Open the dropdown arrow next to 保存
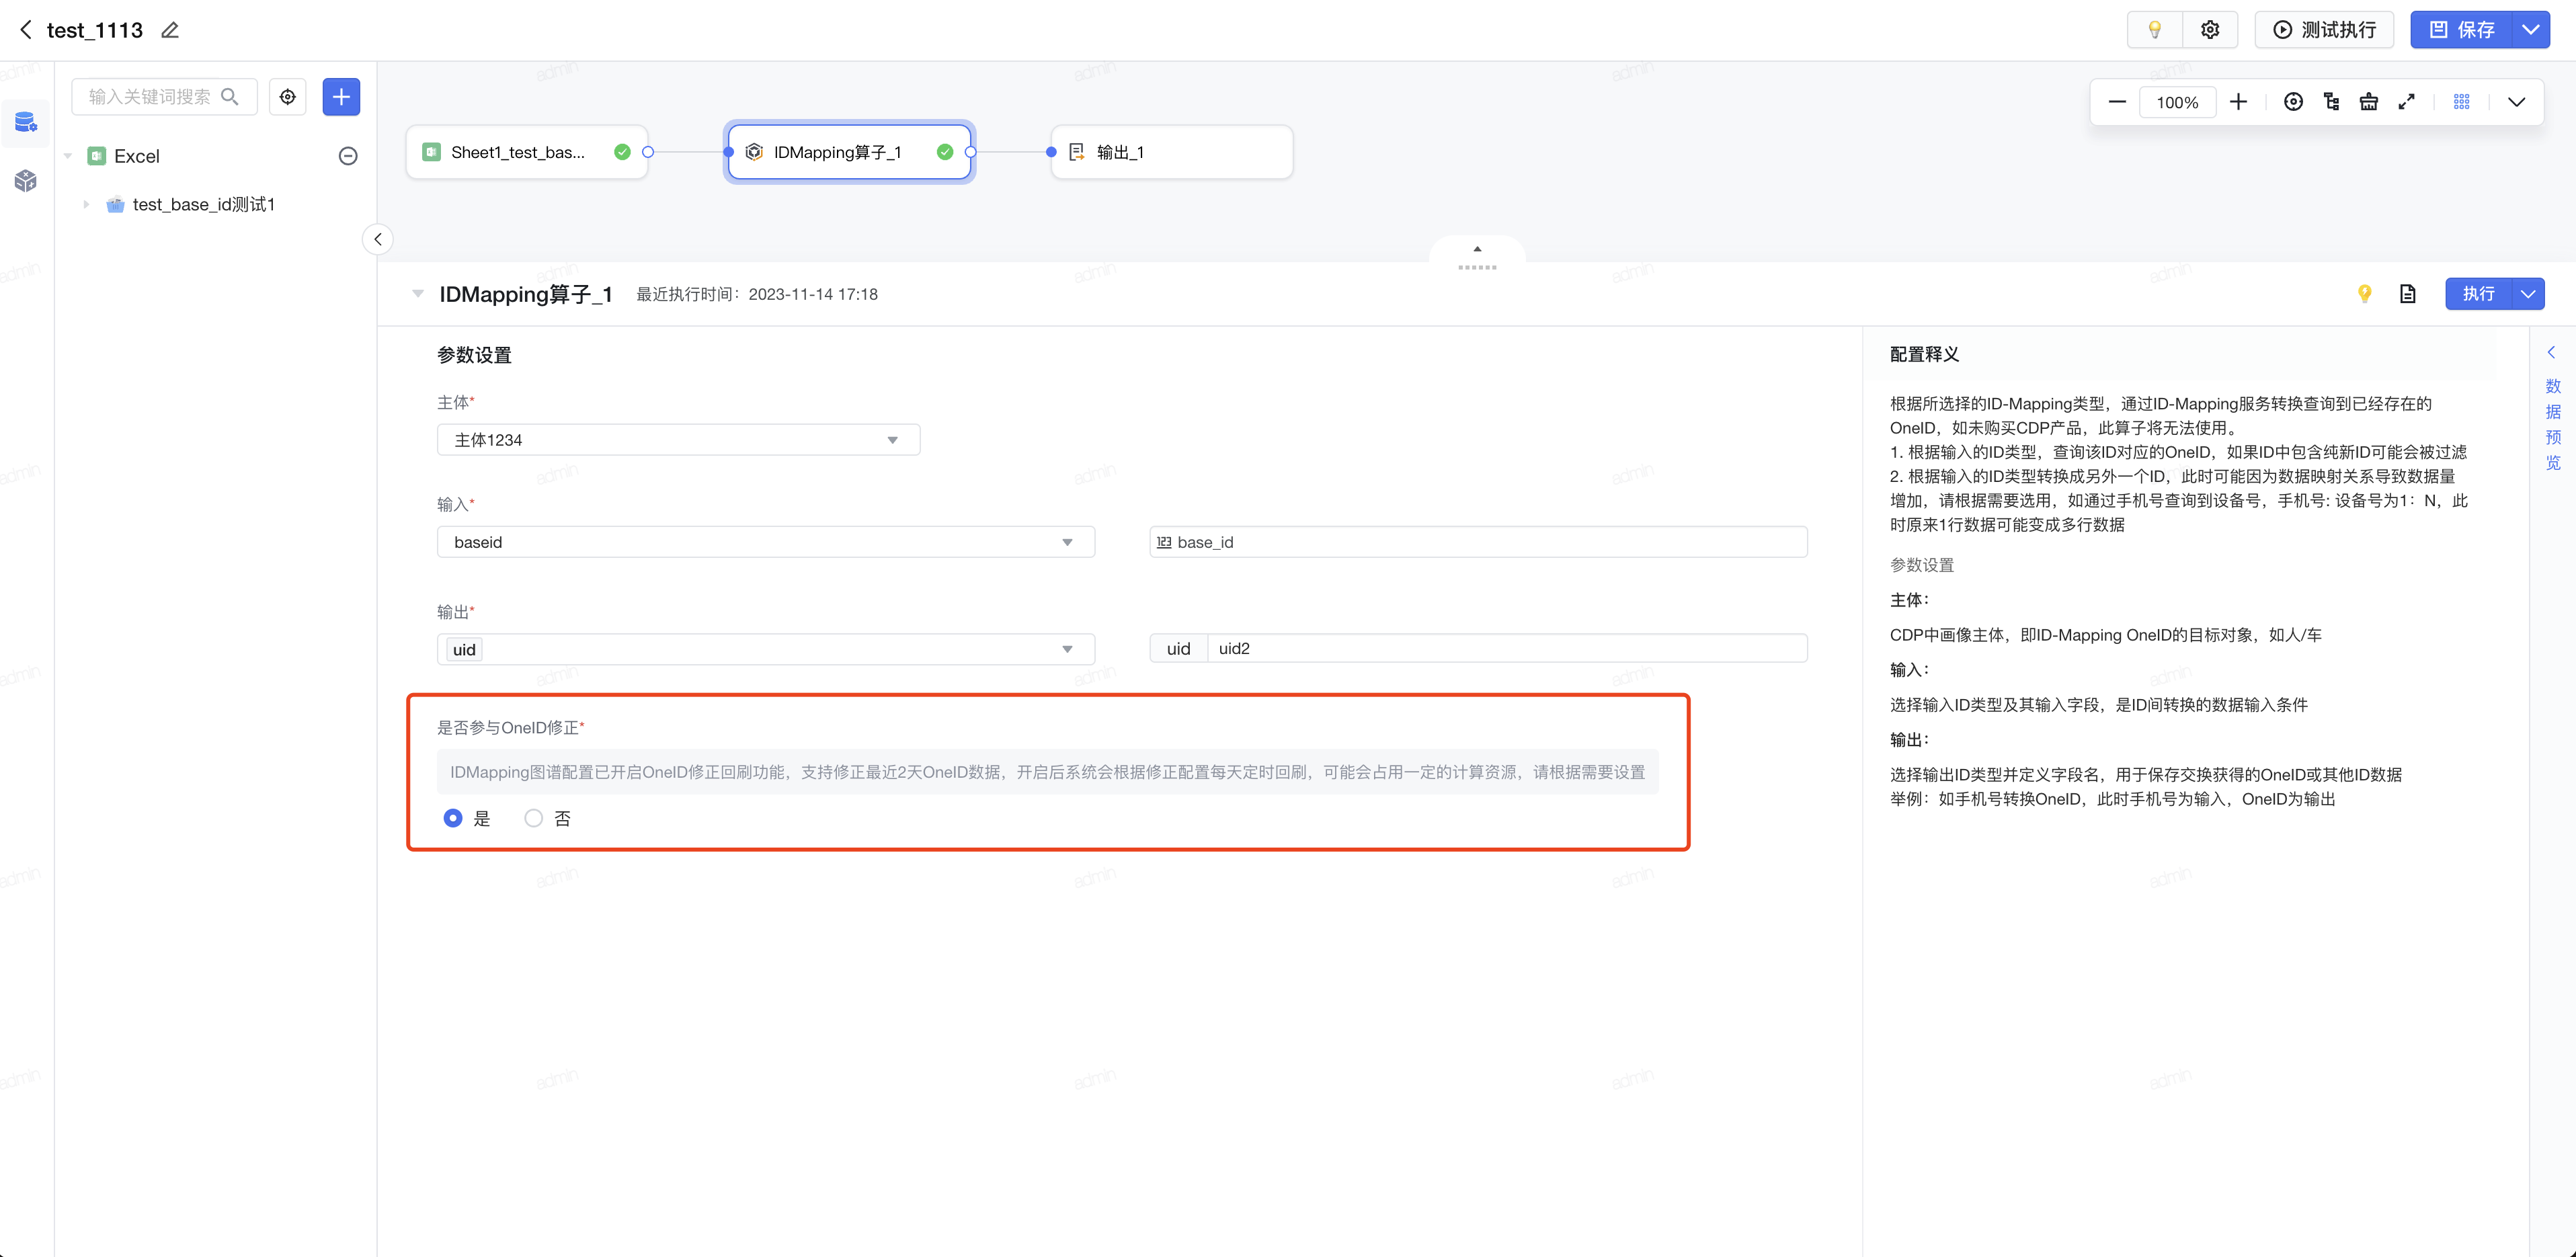This screenshot has height=1257, width=2576. click(x=2531, y=30)
